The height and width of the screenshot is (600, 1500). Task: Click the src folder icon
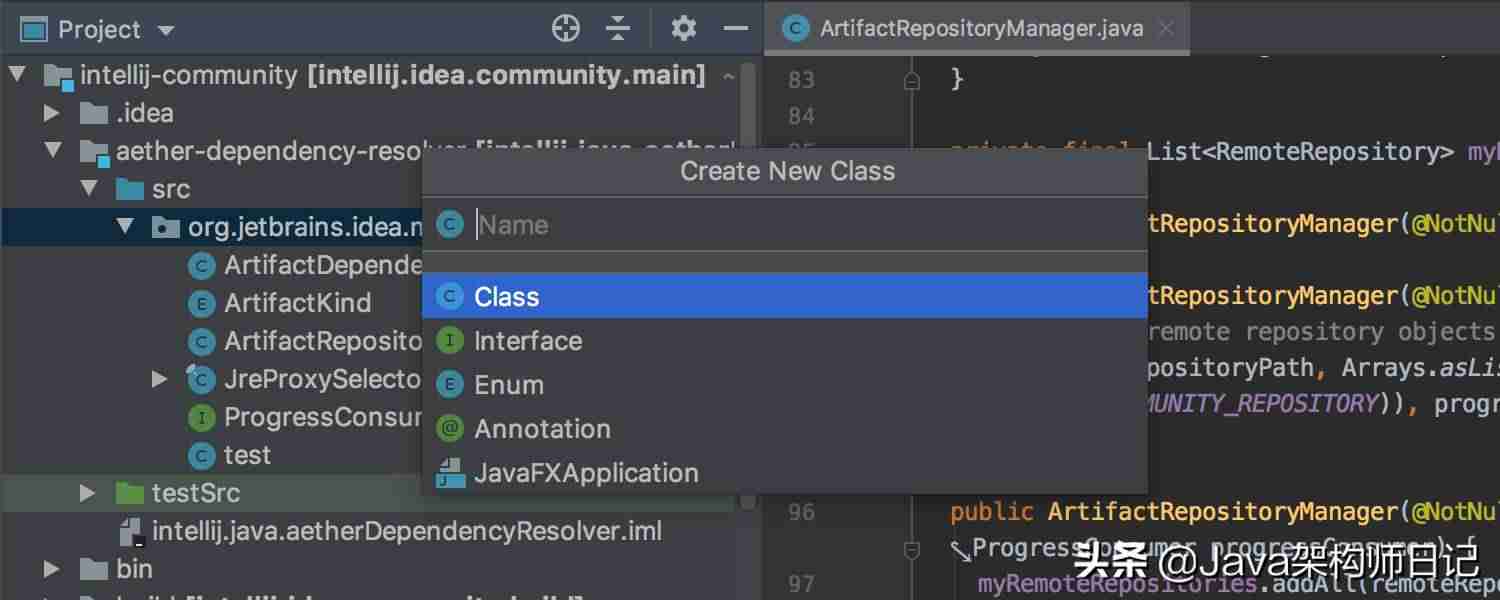[130, 189]
